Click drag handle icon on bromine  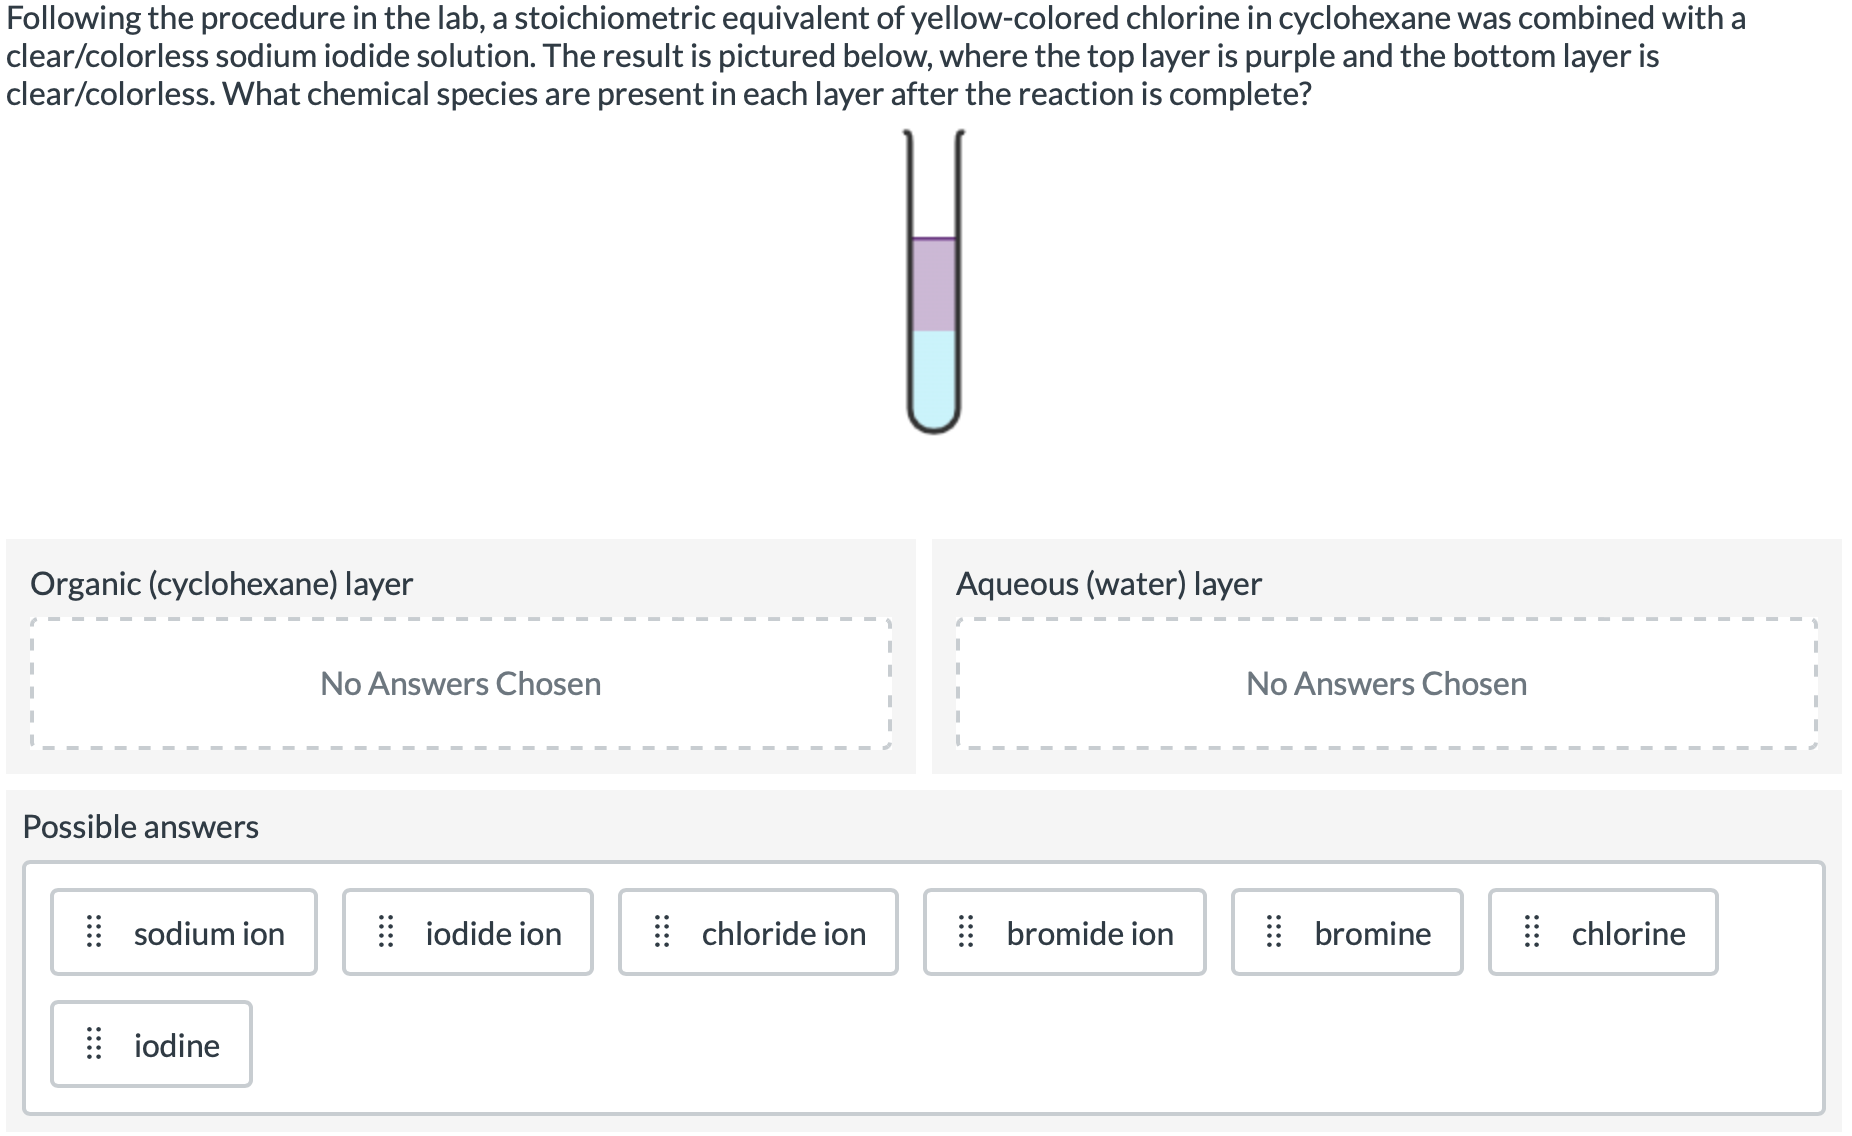click(x=1275, y=933)
